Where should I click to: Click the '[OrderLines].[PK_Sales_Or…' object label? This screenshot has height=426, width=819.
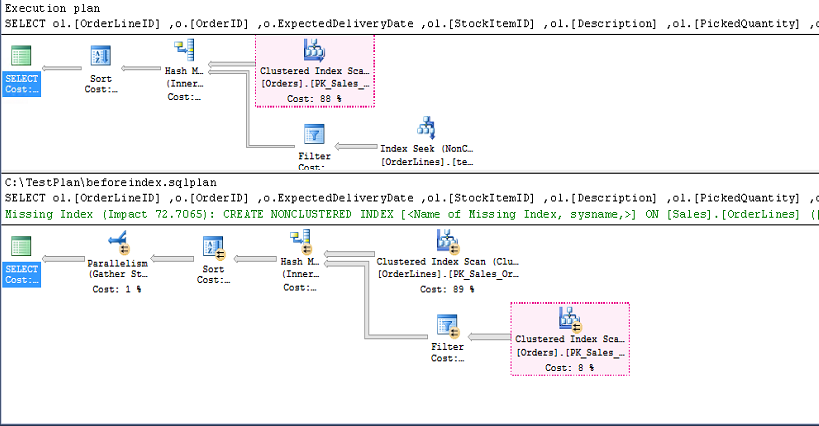pyautogui.click(x=448, y=275)
